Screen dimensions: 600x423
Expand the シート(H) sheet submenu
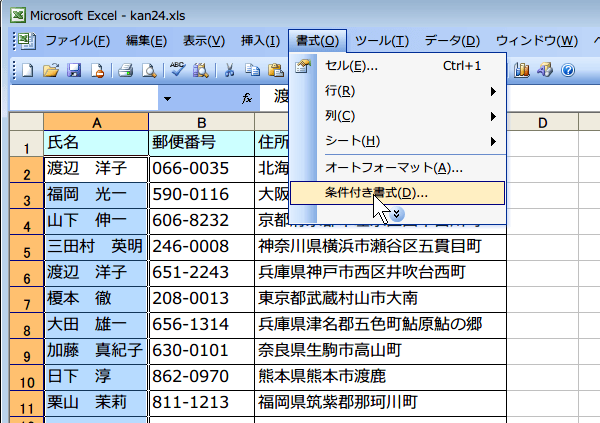(x=410, y=140)
